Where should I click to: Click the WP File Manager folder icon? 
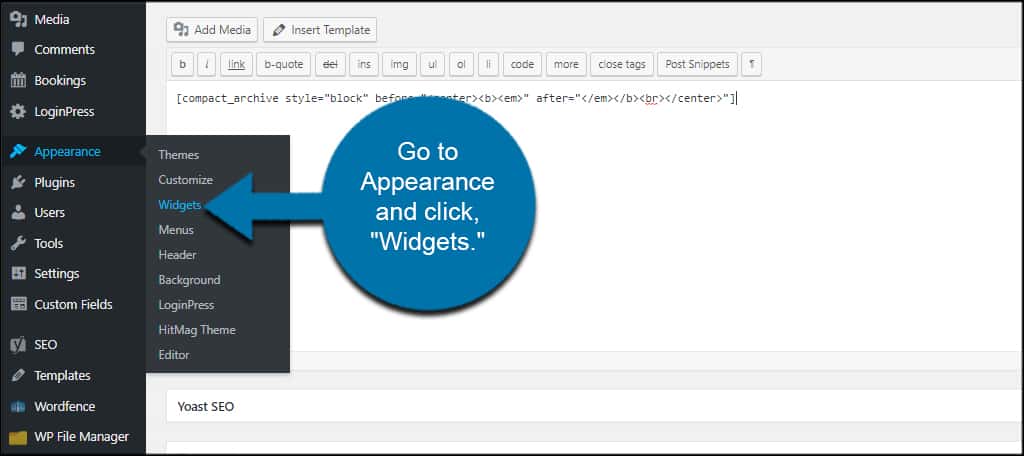(18, 437)
